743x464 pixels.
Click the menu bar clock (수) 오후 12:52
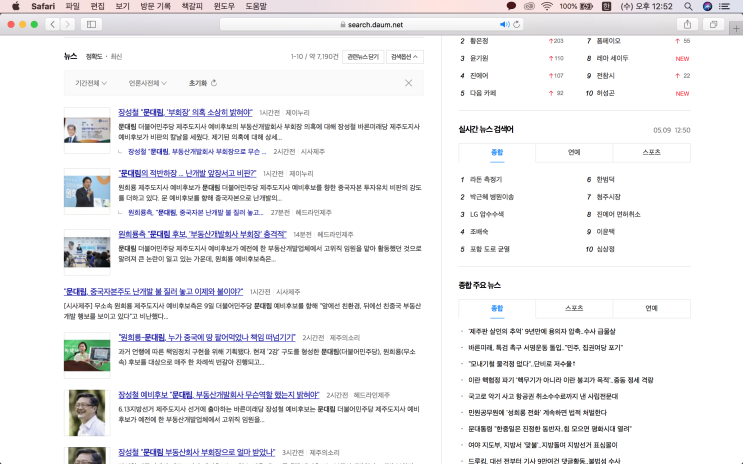646,6
